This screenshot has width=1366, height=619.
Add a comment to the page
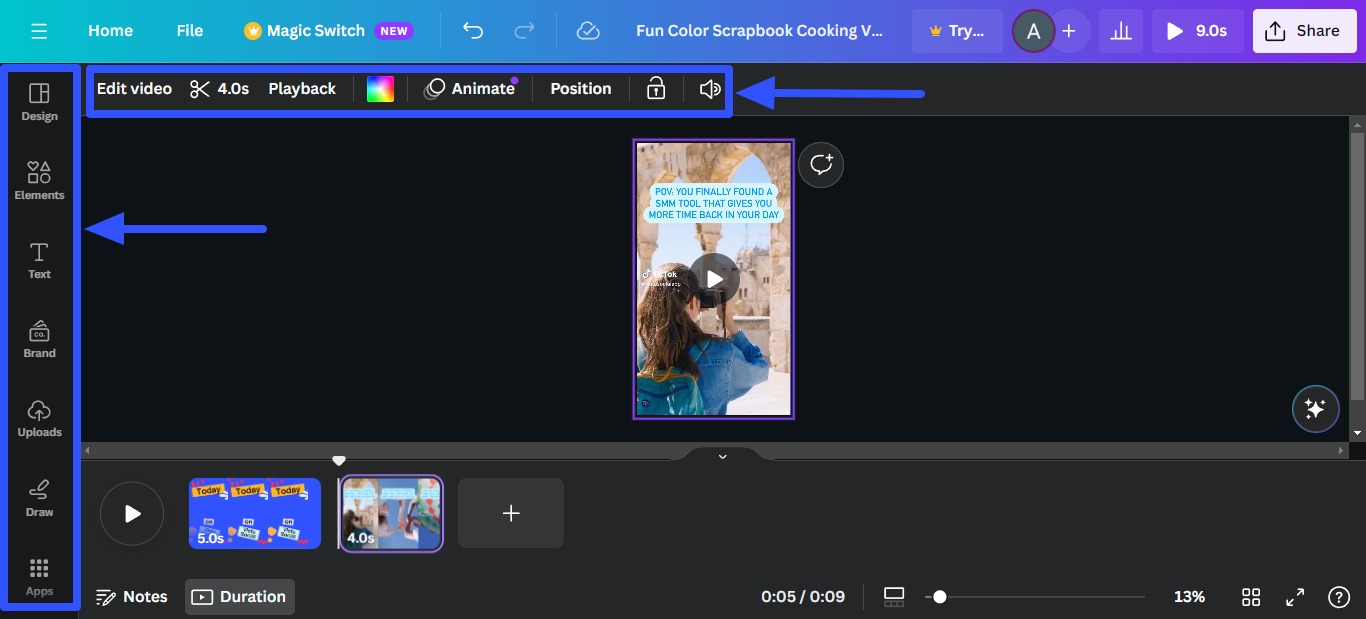click(x=821, y=165)
